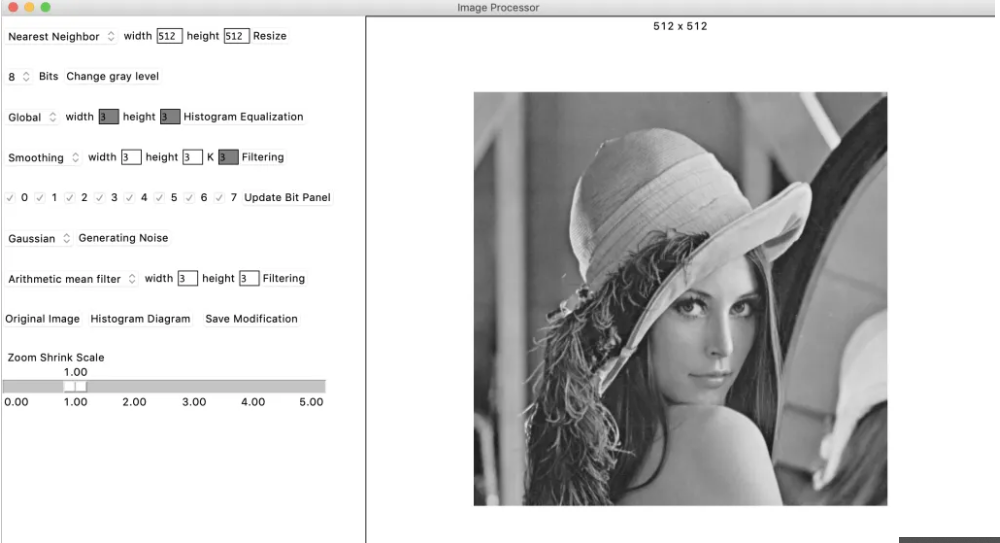Click the Resize button
The image size is (1000, 543).
click(x=269, y=36)
